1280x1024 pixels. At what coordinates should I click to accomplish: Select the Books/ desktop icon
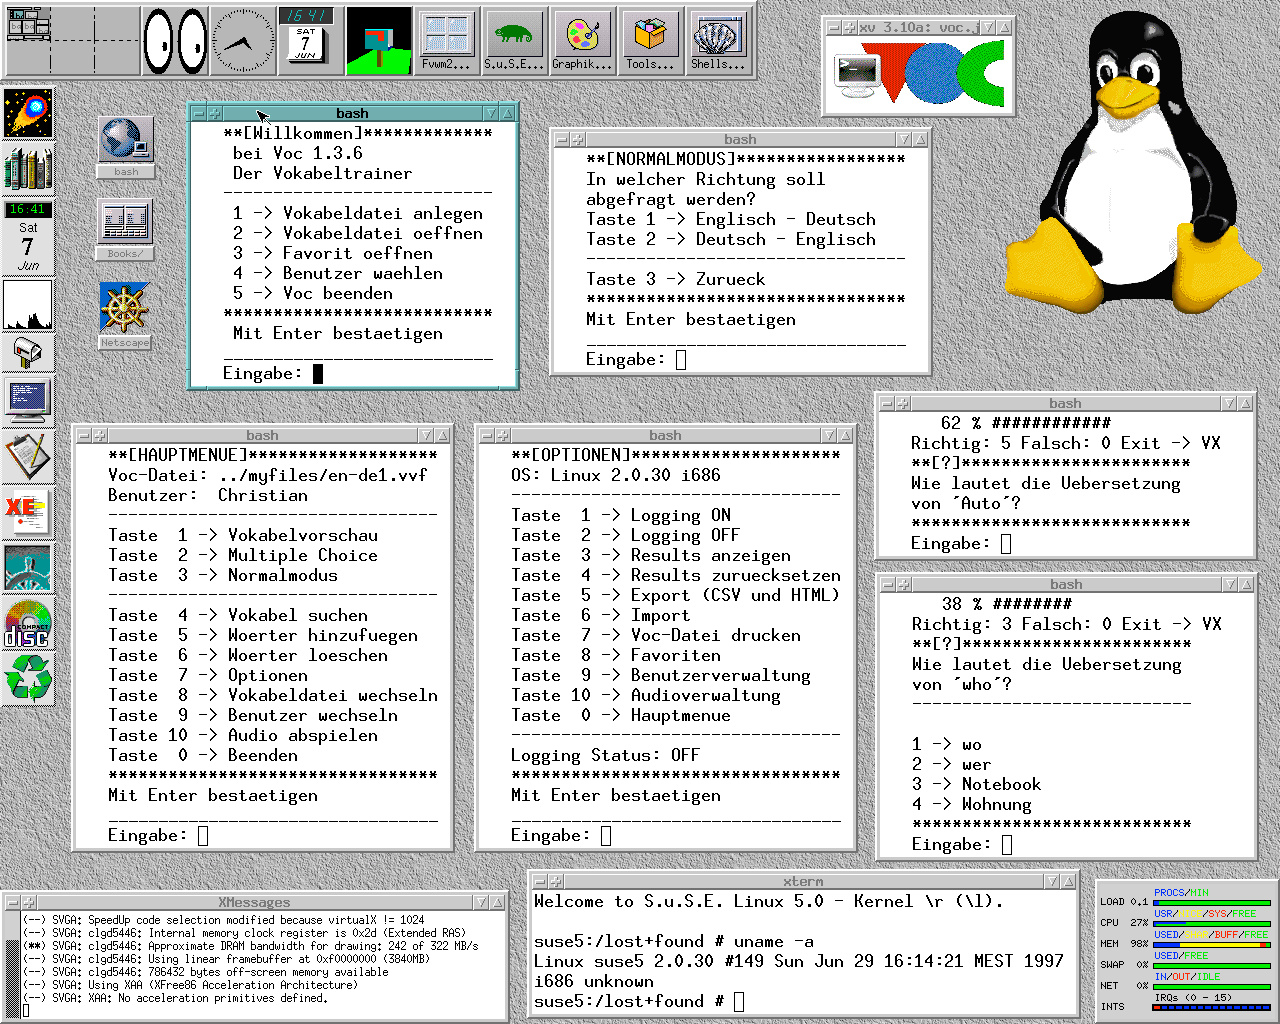point(126,229)
